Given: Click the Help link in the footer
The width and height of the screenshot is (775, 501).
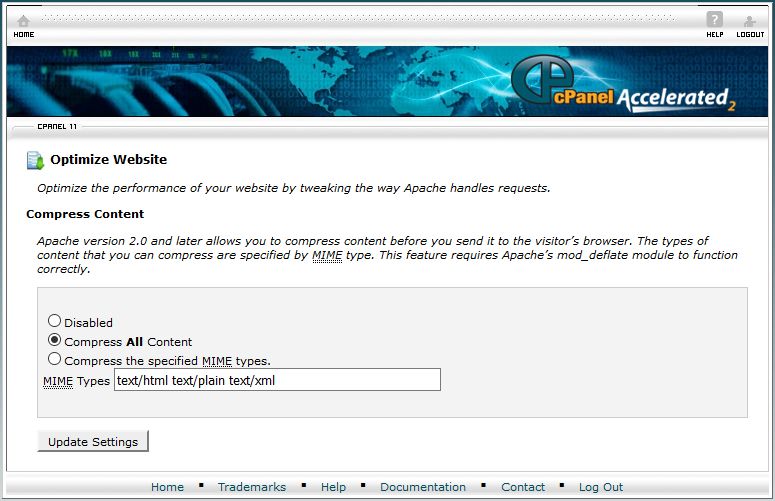Looking at the screenshot, I should (x=333, y=487).
